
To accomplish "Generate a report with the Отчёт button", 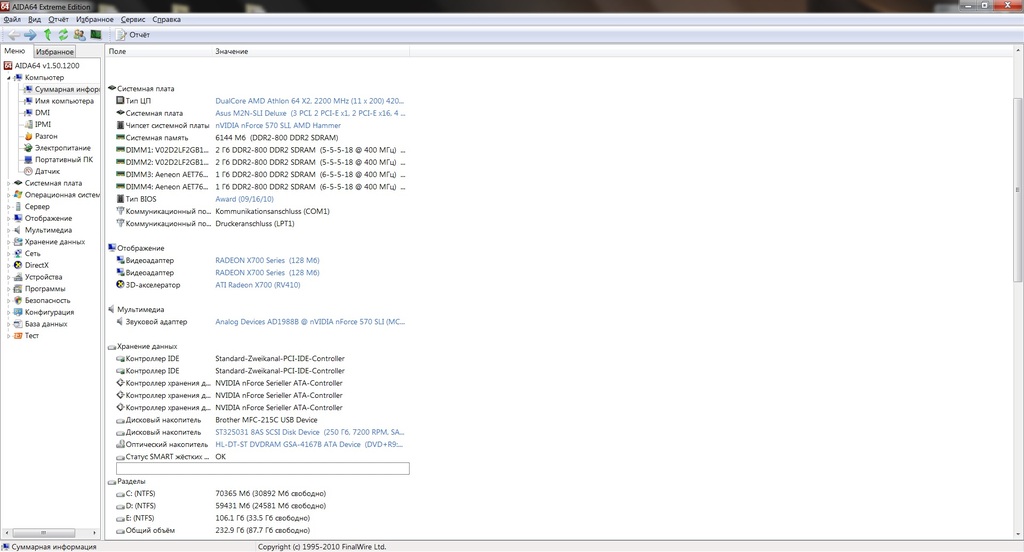I will (x=133, y=35).
